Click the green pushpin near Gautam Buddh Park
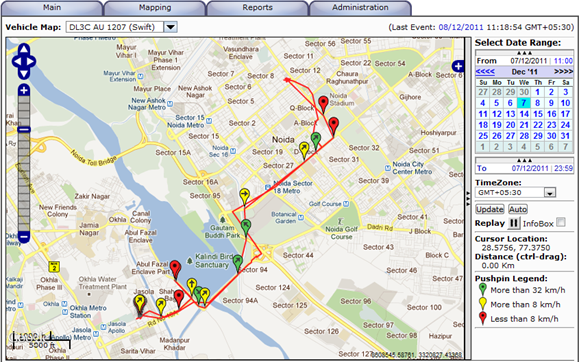Screen dimensions: 579x362 246,227
